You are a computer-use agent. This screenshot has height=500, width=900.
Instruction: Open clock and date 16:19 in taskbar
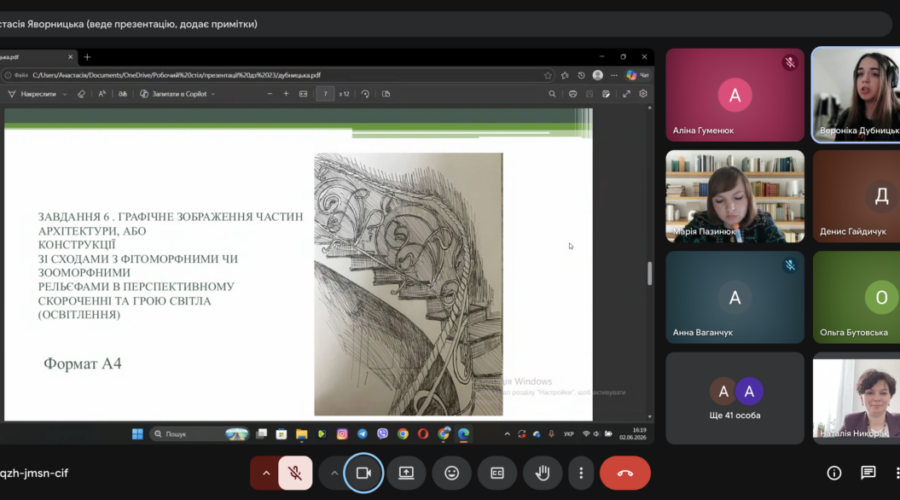pos(633,434)
